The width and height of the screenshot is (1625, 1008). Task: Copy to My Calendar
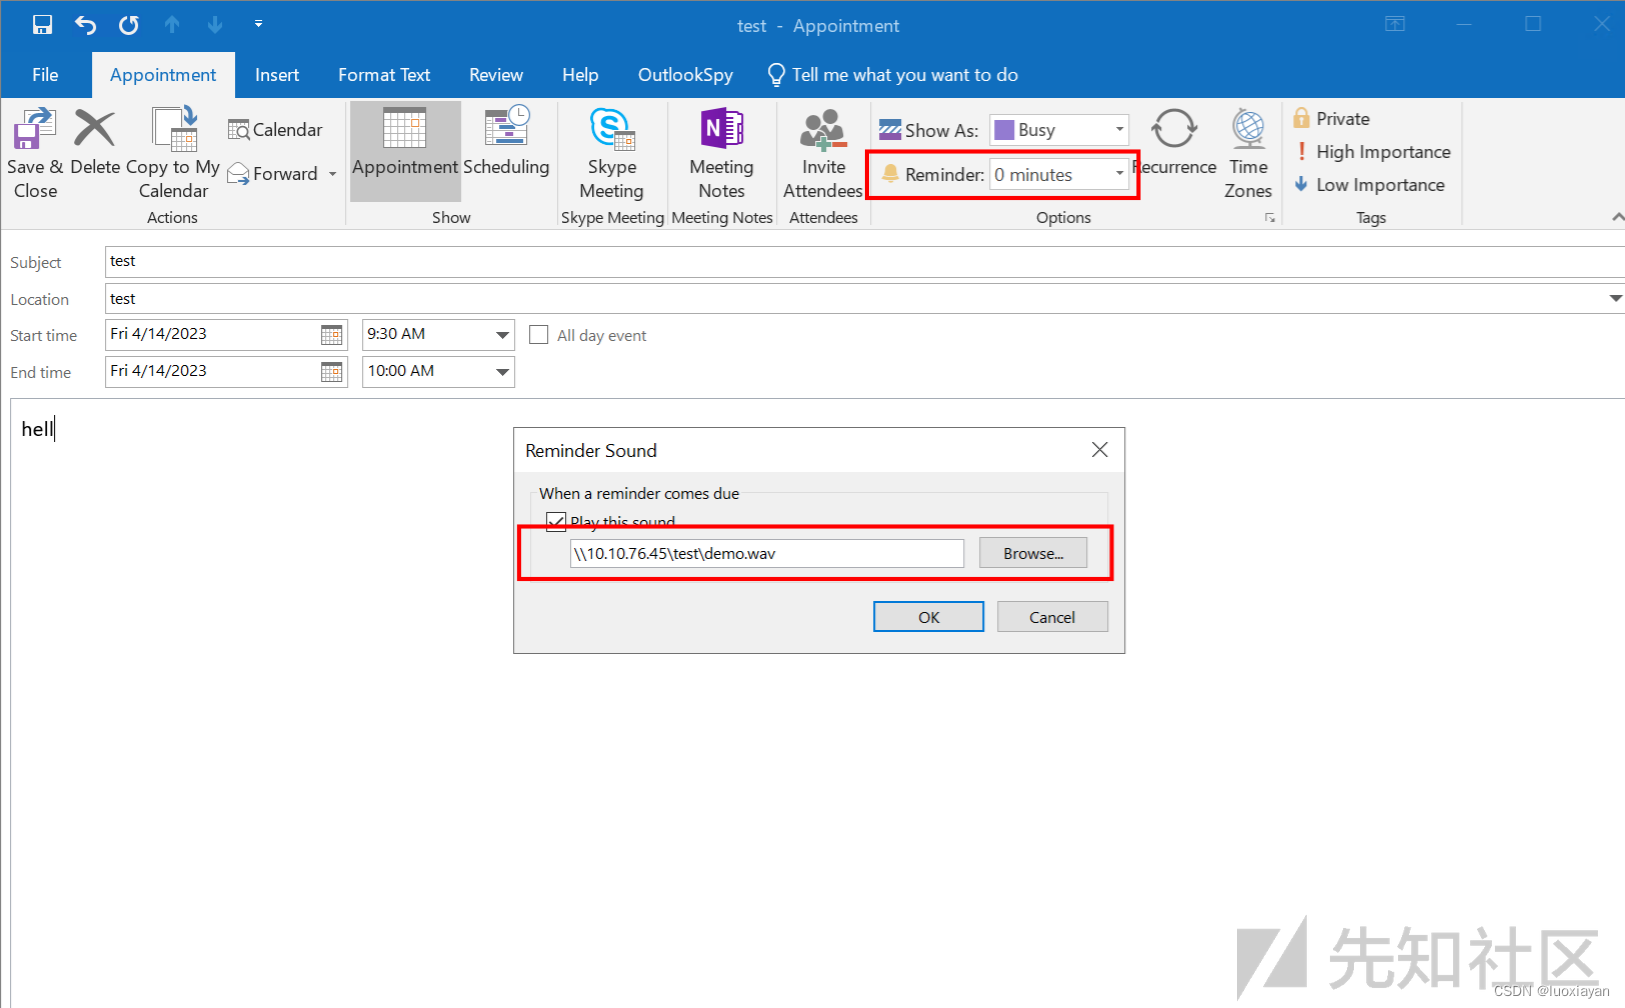click(173, 155)
